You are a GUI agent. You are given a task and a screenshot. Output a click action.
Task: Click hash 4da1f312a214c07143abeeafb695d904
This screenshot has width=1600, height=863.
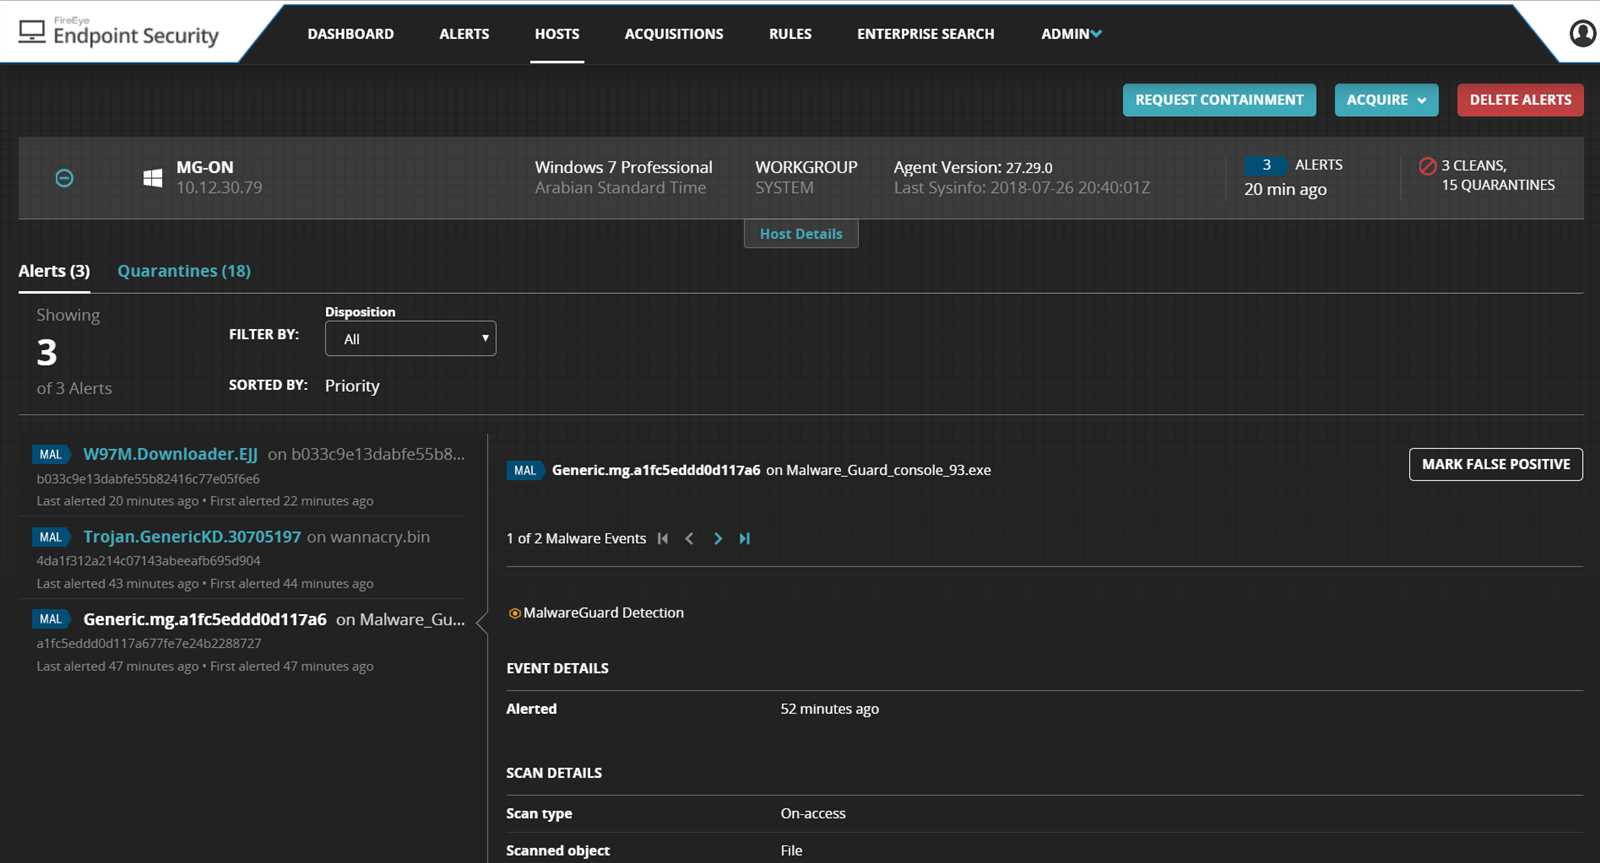point(148,561)
